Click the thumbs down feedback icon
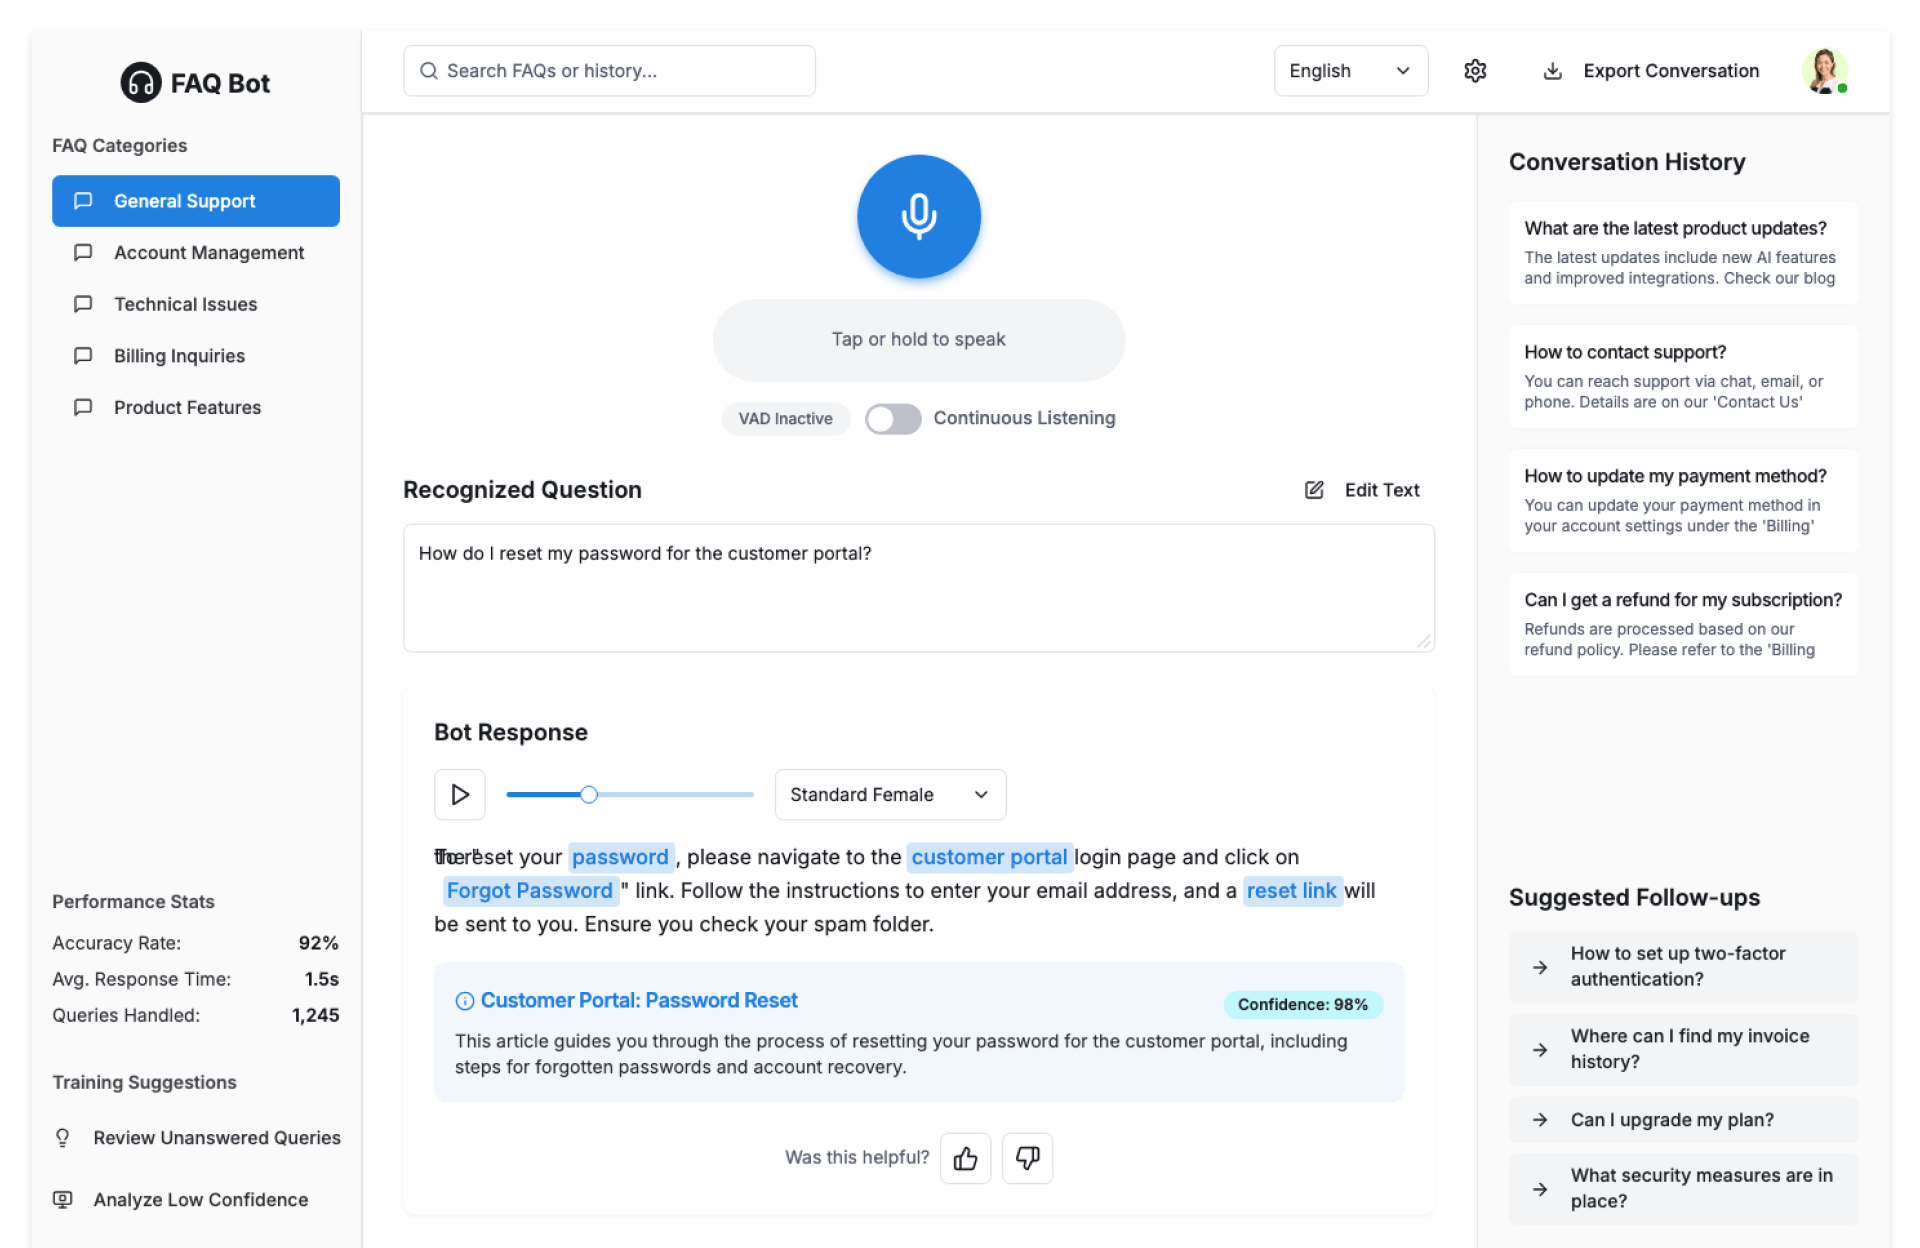Viewport: 1920px width, 1248px height. 1027,1158
